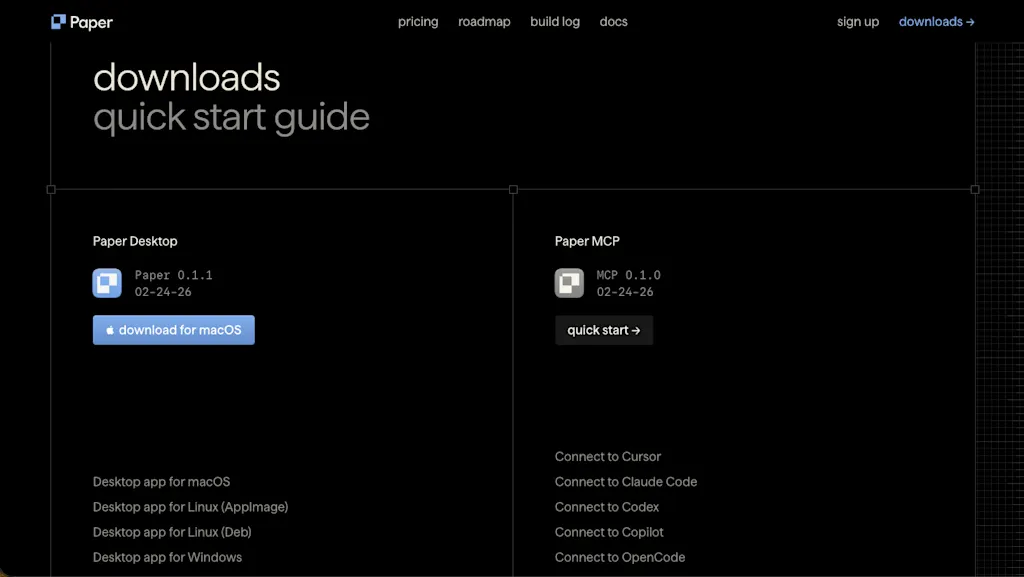Image resolution: width=1024 pixels, height=577 pixels.
Task: Click the grey Paper MCP app icon
Action: (x=569, y=283)
